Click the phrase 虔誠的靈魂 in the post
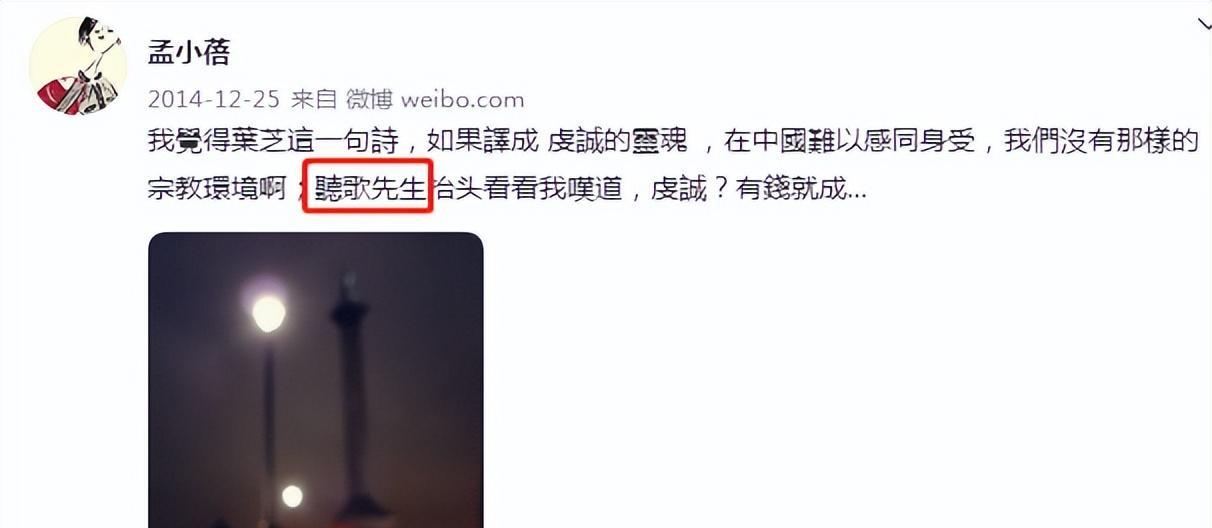Viewport: 1212px width, 528px height. (619, 140)
